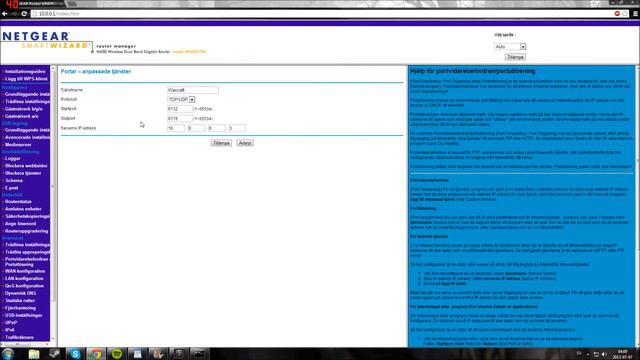Open WAN-konfiguration in sidebar
The height and width of the screenshot is (360, 640).
[25, 271]
